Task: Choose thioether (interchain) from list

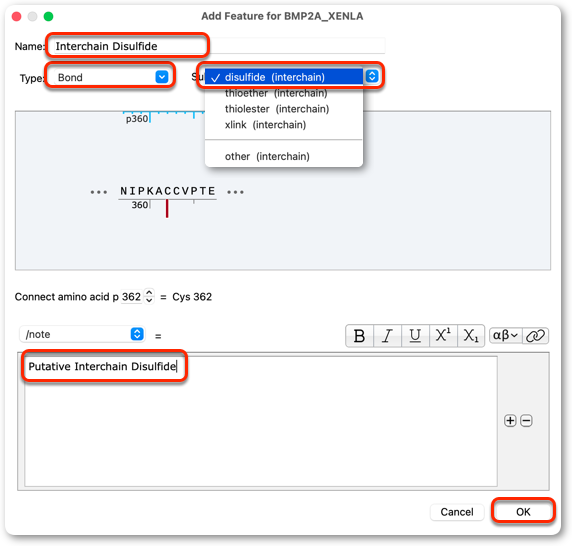Action: [x=276, y=93]
